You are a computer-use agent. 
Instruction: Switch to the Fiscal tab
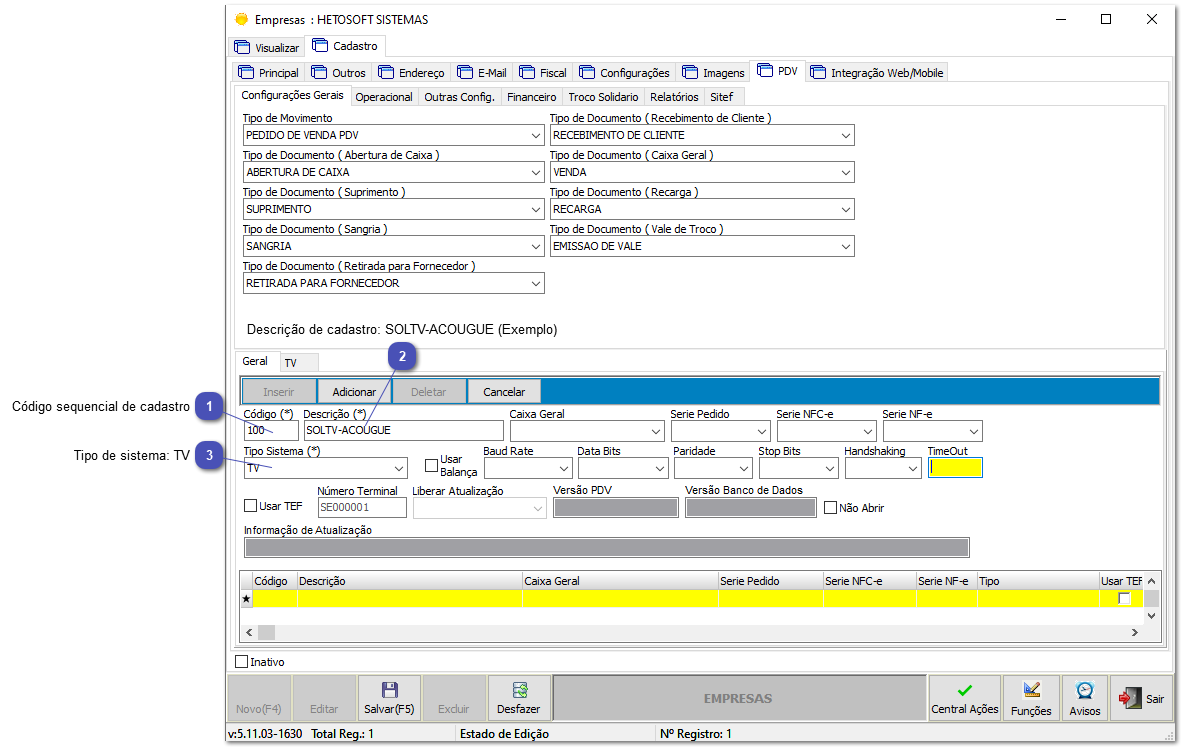(x=542, y=71)
